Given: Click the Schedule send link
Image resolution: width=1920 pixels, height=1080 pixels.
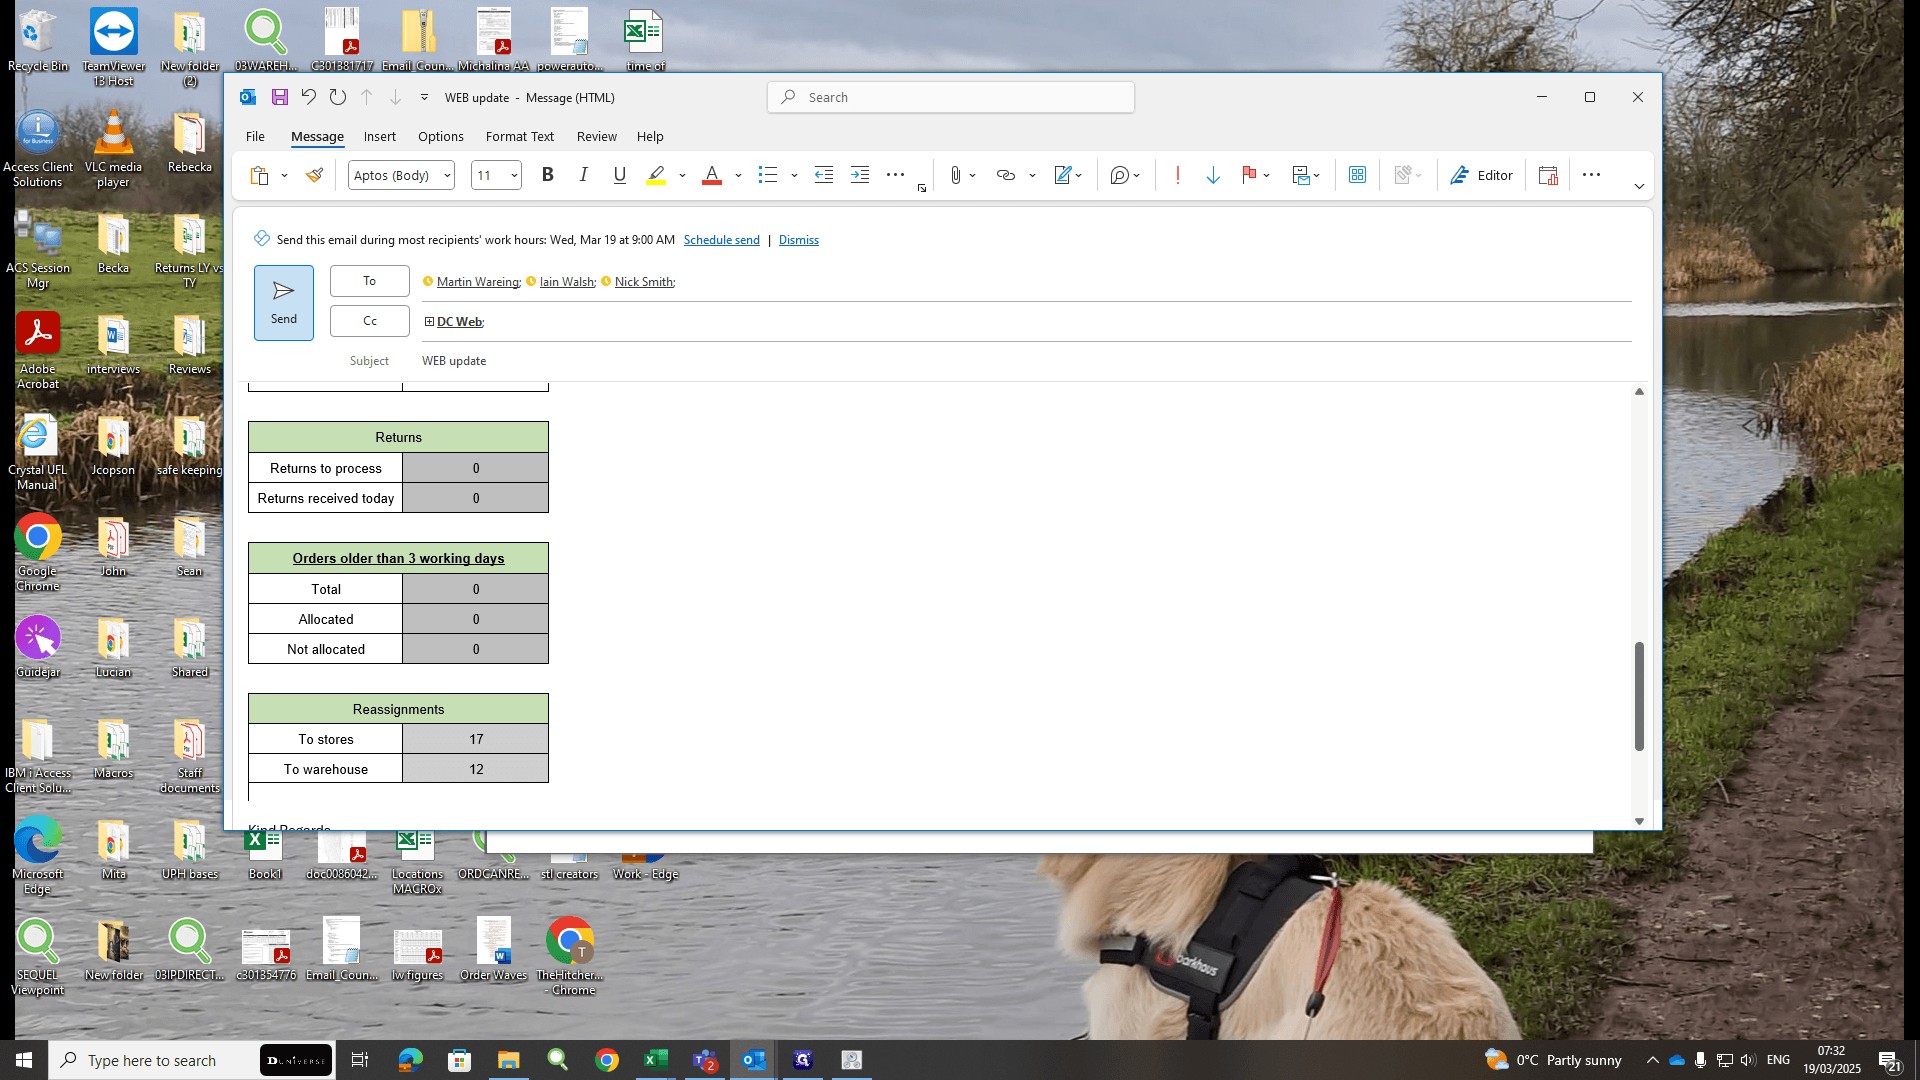Looking at the screenshot, I should [x=722, y=240].
